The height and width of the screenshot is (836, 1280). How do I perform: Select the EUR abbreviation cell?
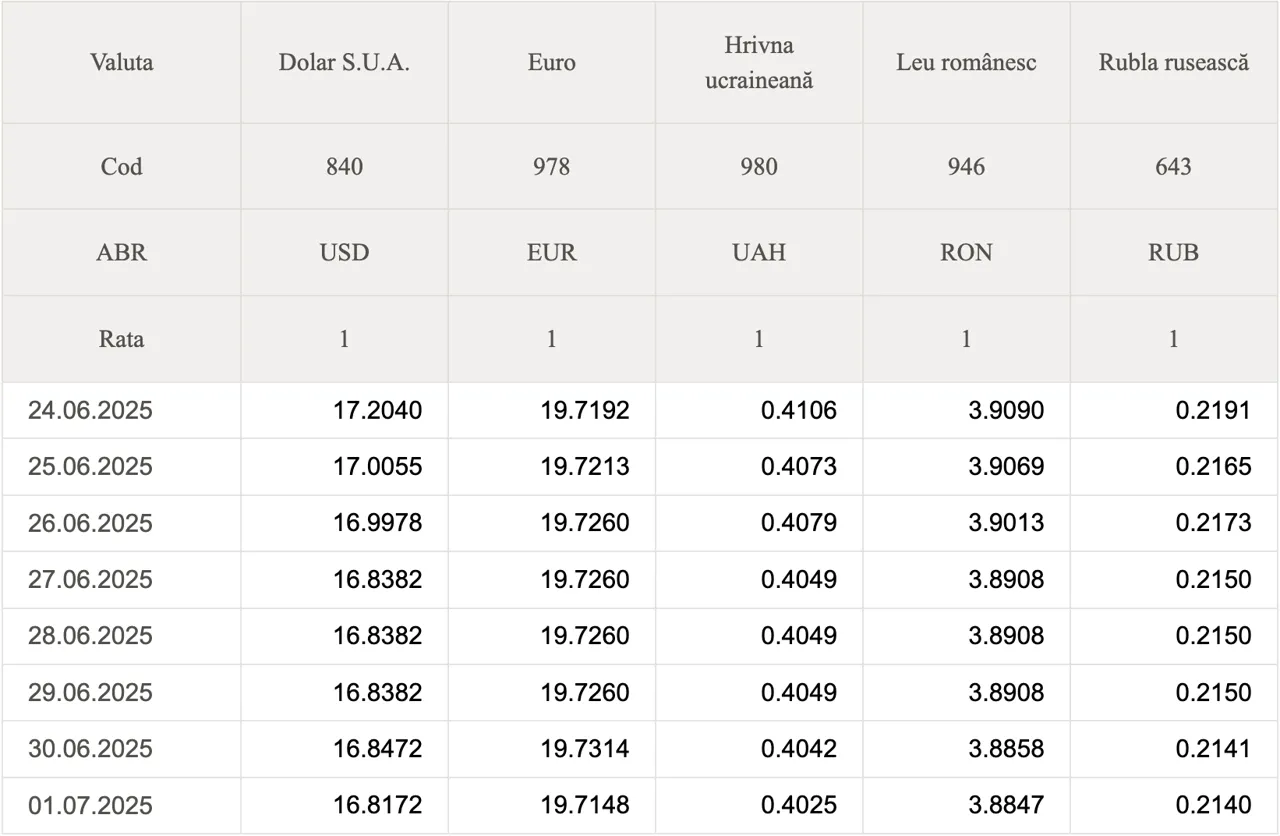[x=551, y=252]
